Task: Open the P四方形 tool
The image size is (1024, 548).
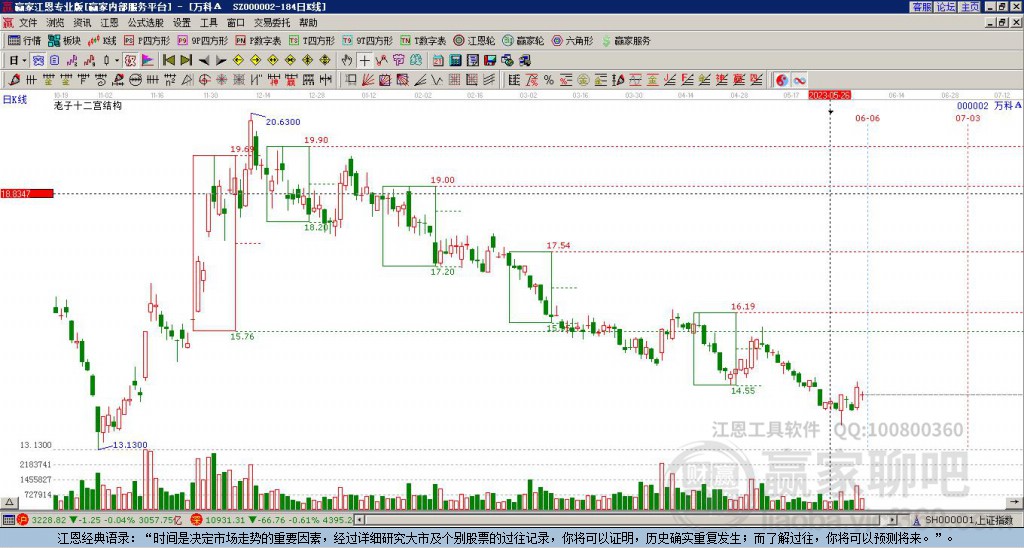Action: click(x=147, y=40)
